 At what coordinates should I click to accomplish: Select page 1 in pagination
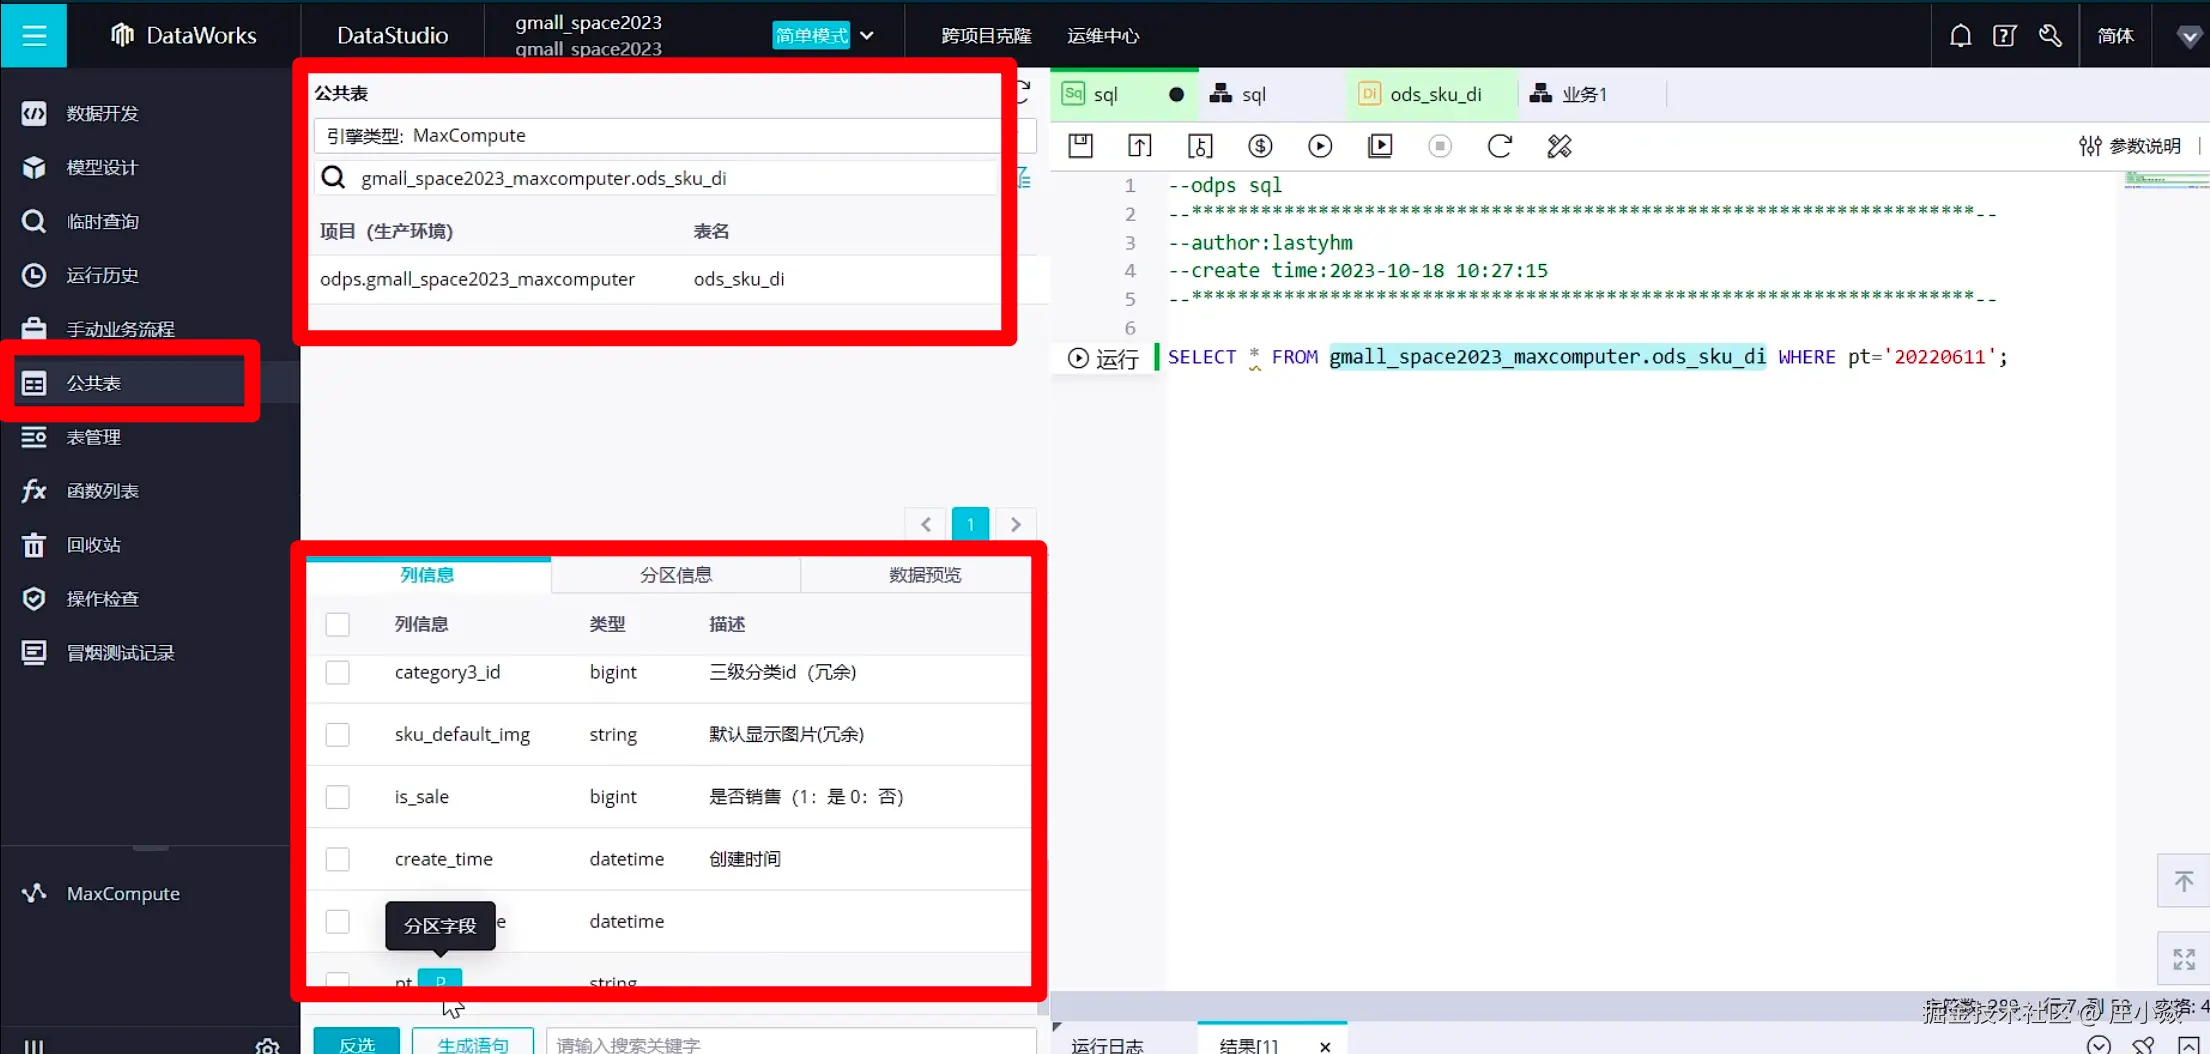pyautogui.click(x=970, y=524)
